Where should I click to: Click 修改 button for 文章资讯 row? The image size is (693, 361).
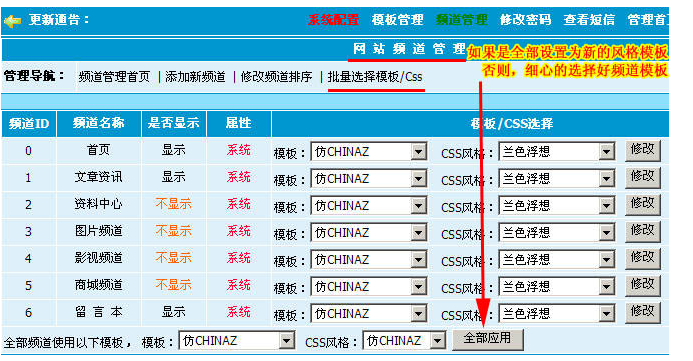[x=643, y=177]
